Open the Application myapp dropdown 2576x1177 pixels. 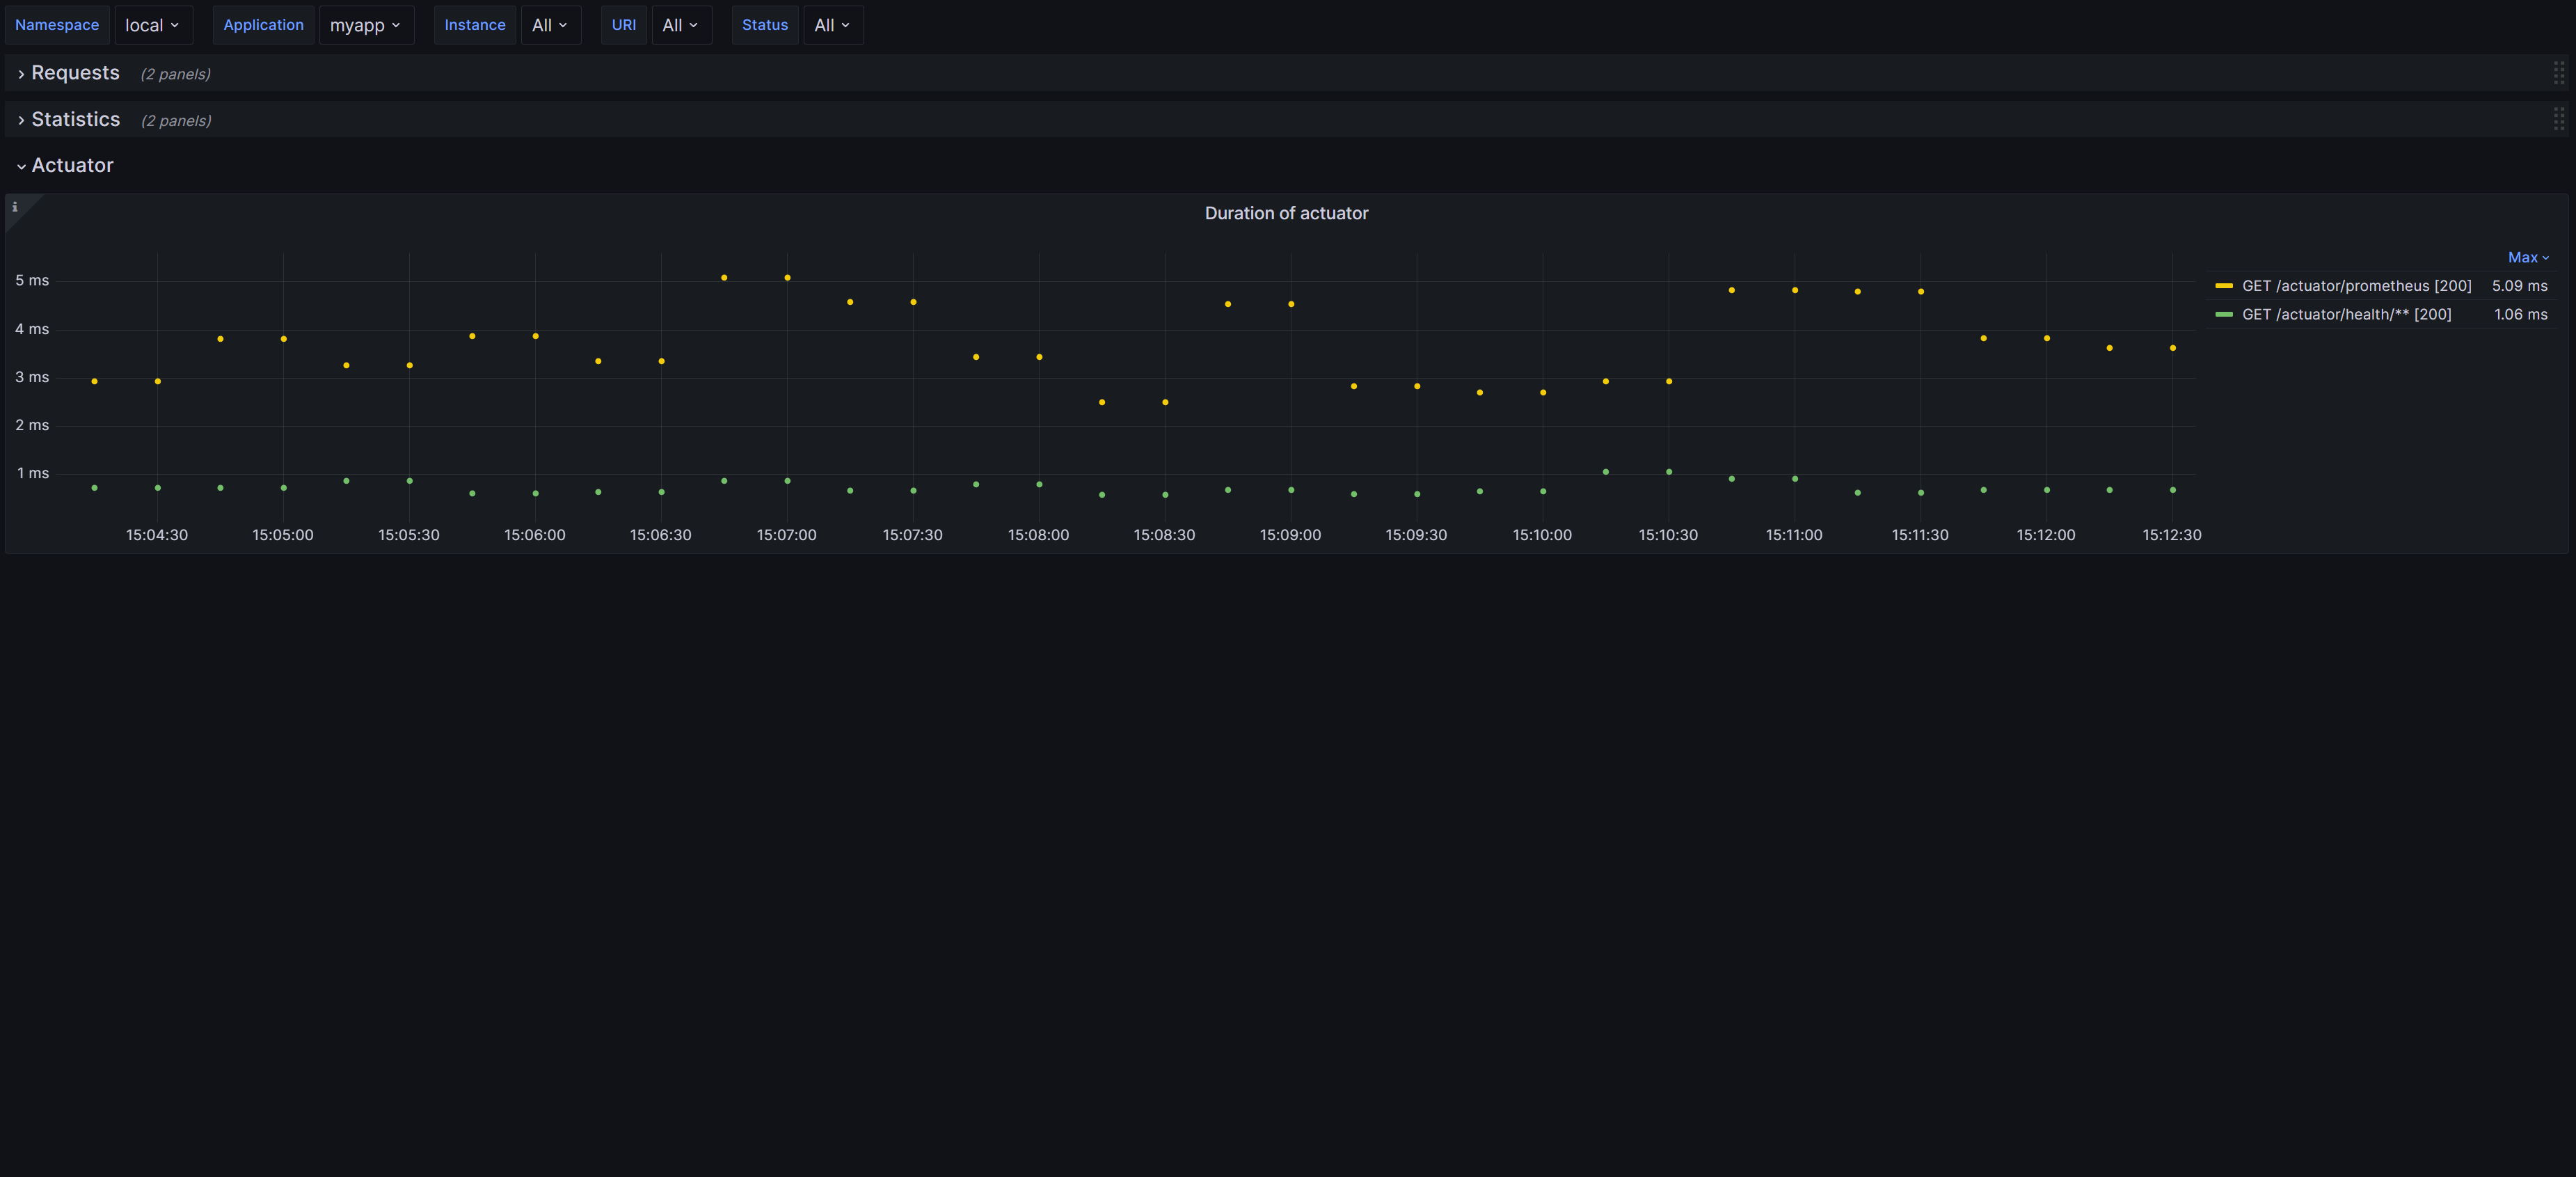coord(365,25)
